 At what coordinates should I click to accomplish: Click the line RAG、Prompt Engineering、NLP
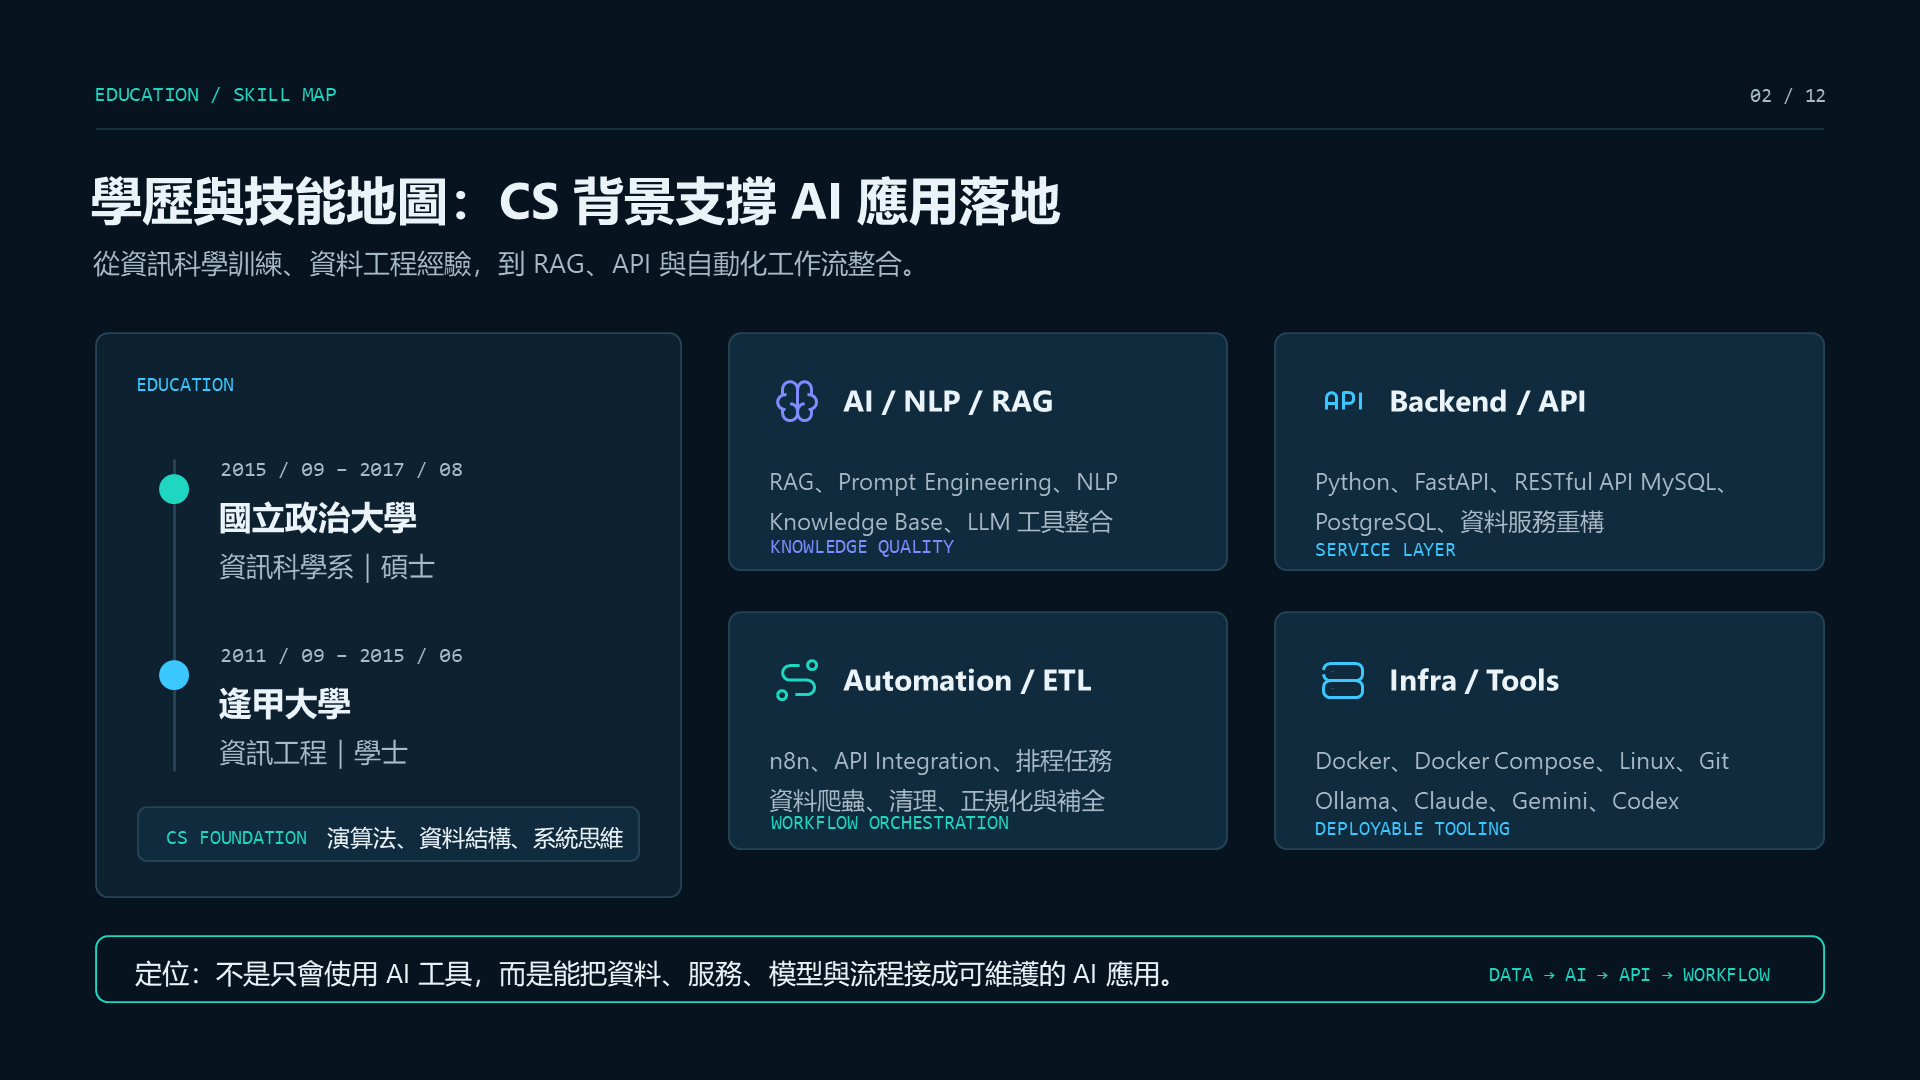[943, 482]
